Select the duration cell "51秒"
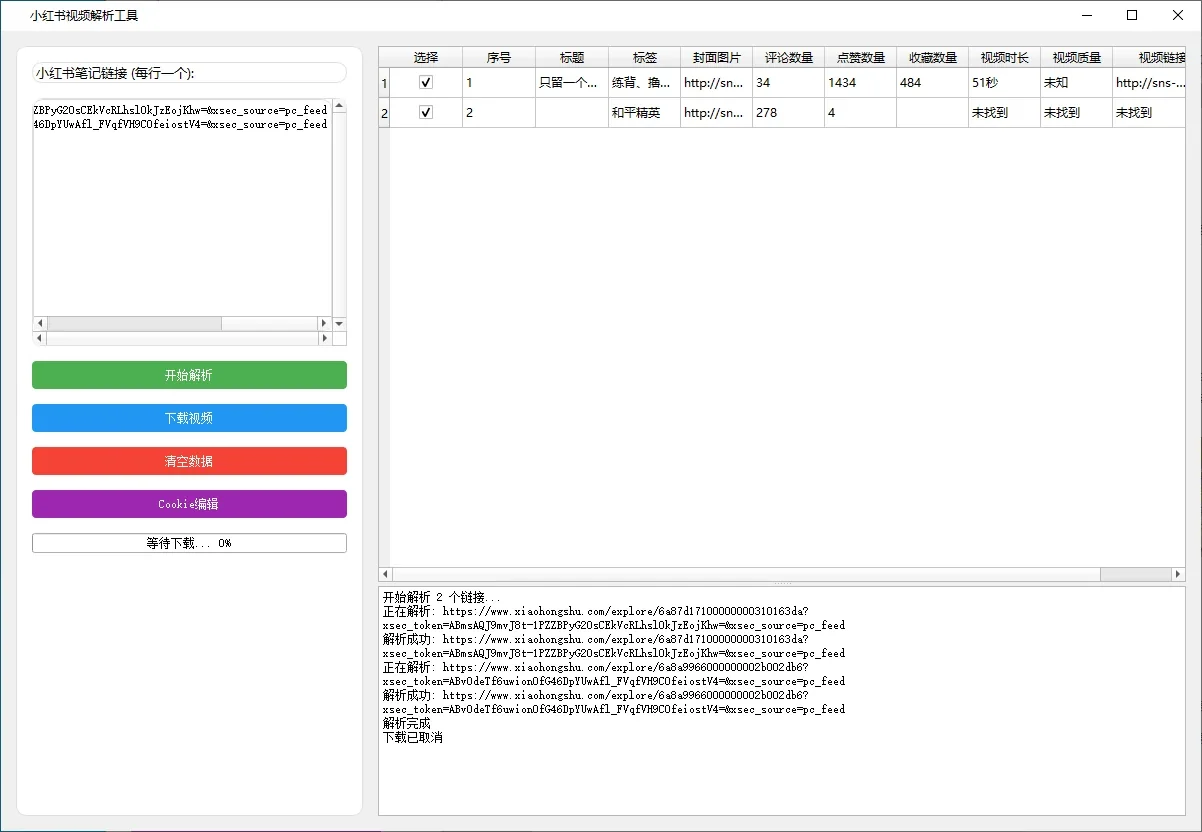 (x=1005, y=83)
